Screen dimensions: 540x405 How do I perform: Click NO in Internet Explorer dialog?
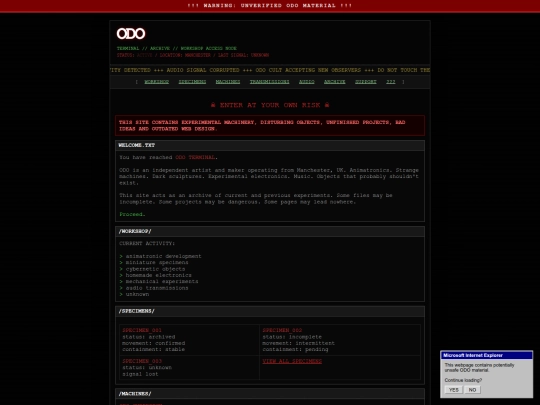point(472,390)
